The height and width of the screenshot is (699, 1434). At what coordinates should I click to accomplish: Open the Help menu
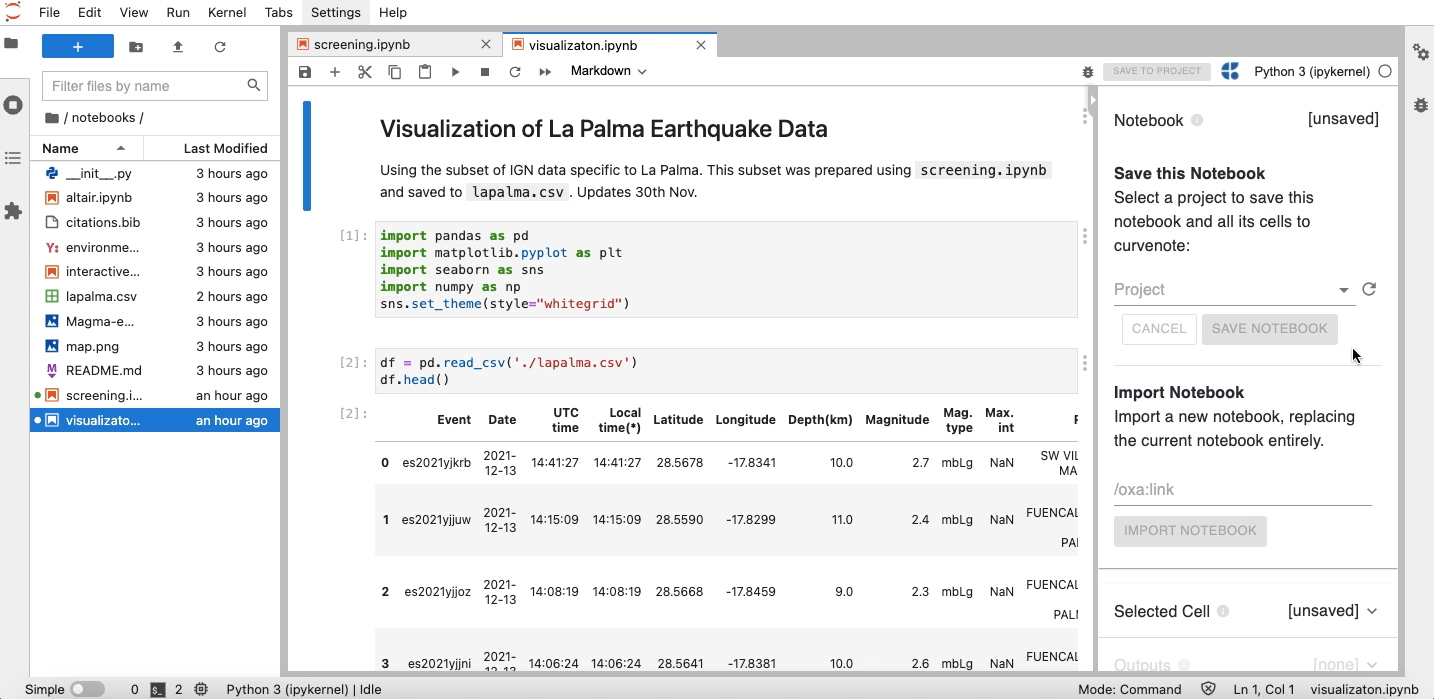393,12
